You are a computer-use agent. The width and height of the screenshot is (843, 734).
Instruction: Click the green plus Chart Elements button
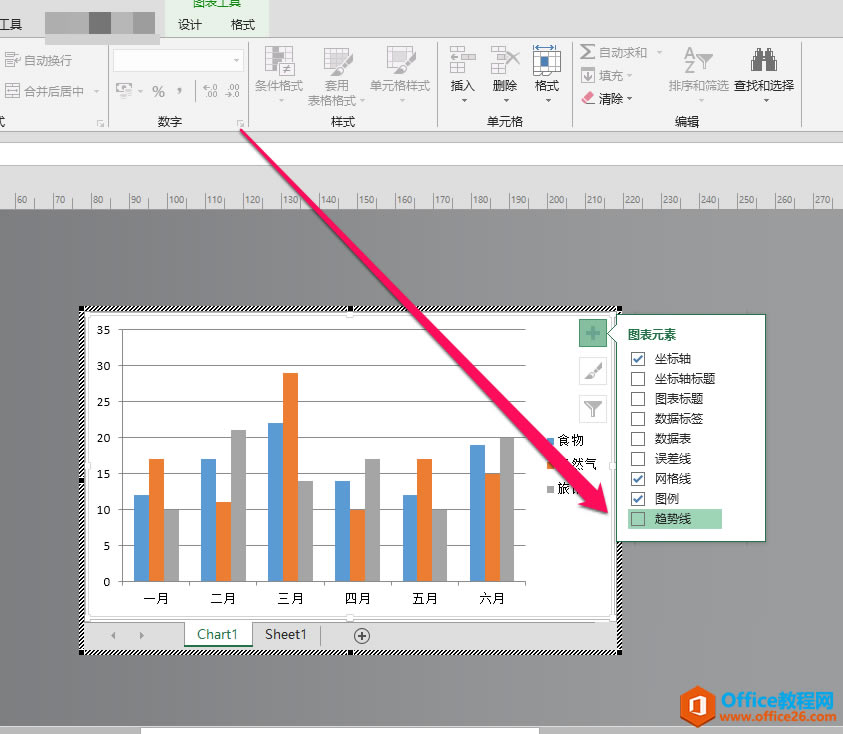point(593,333)
